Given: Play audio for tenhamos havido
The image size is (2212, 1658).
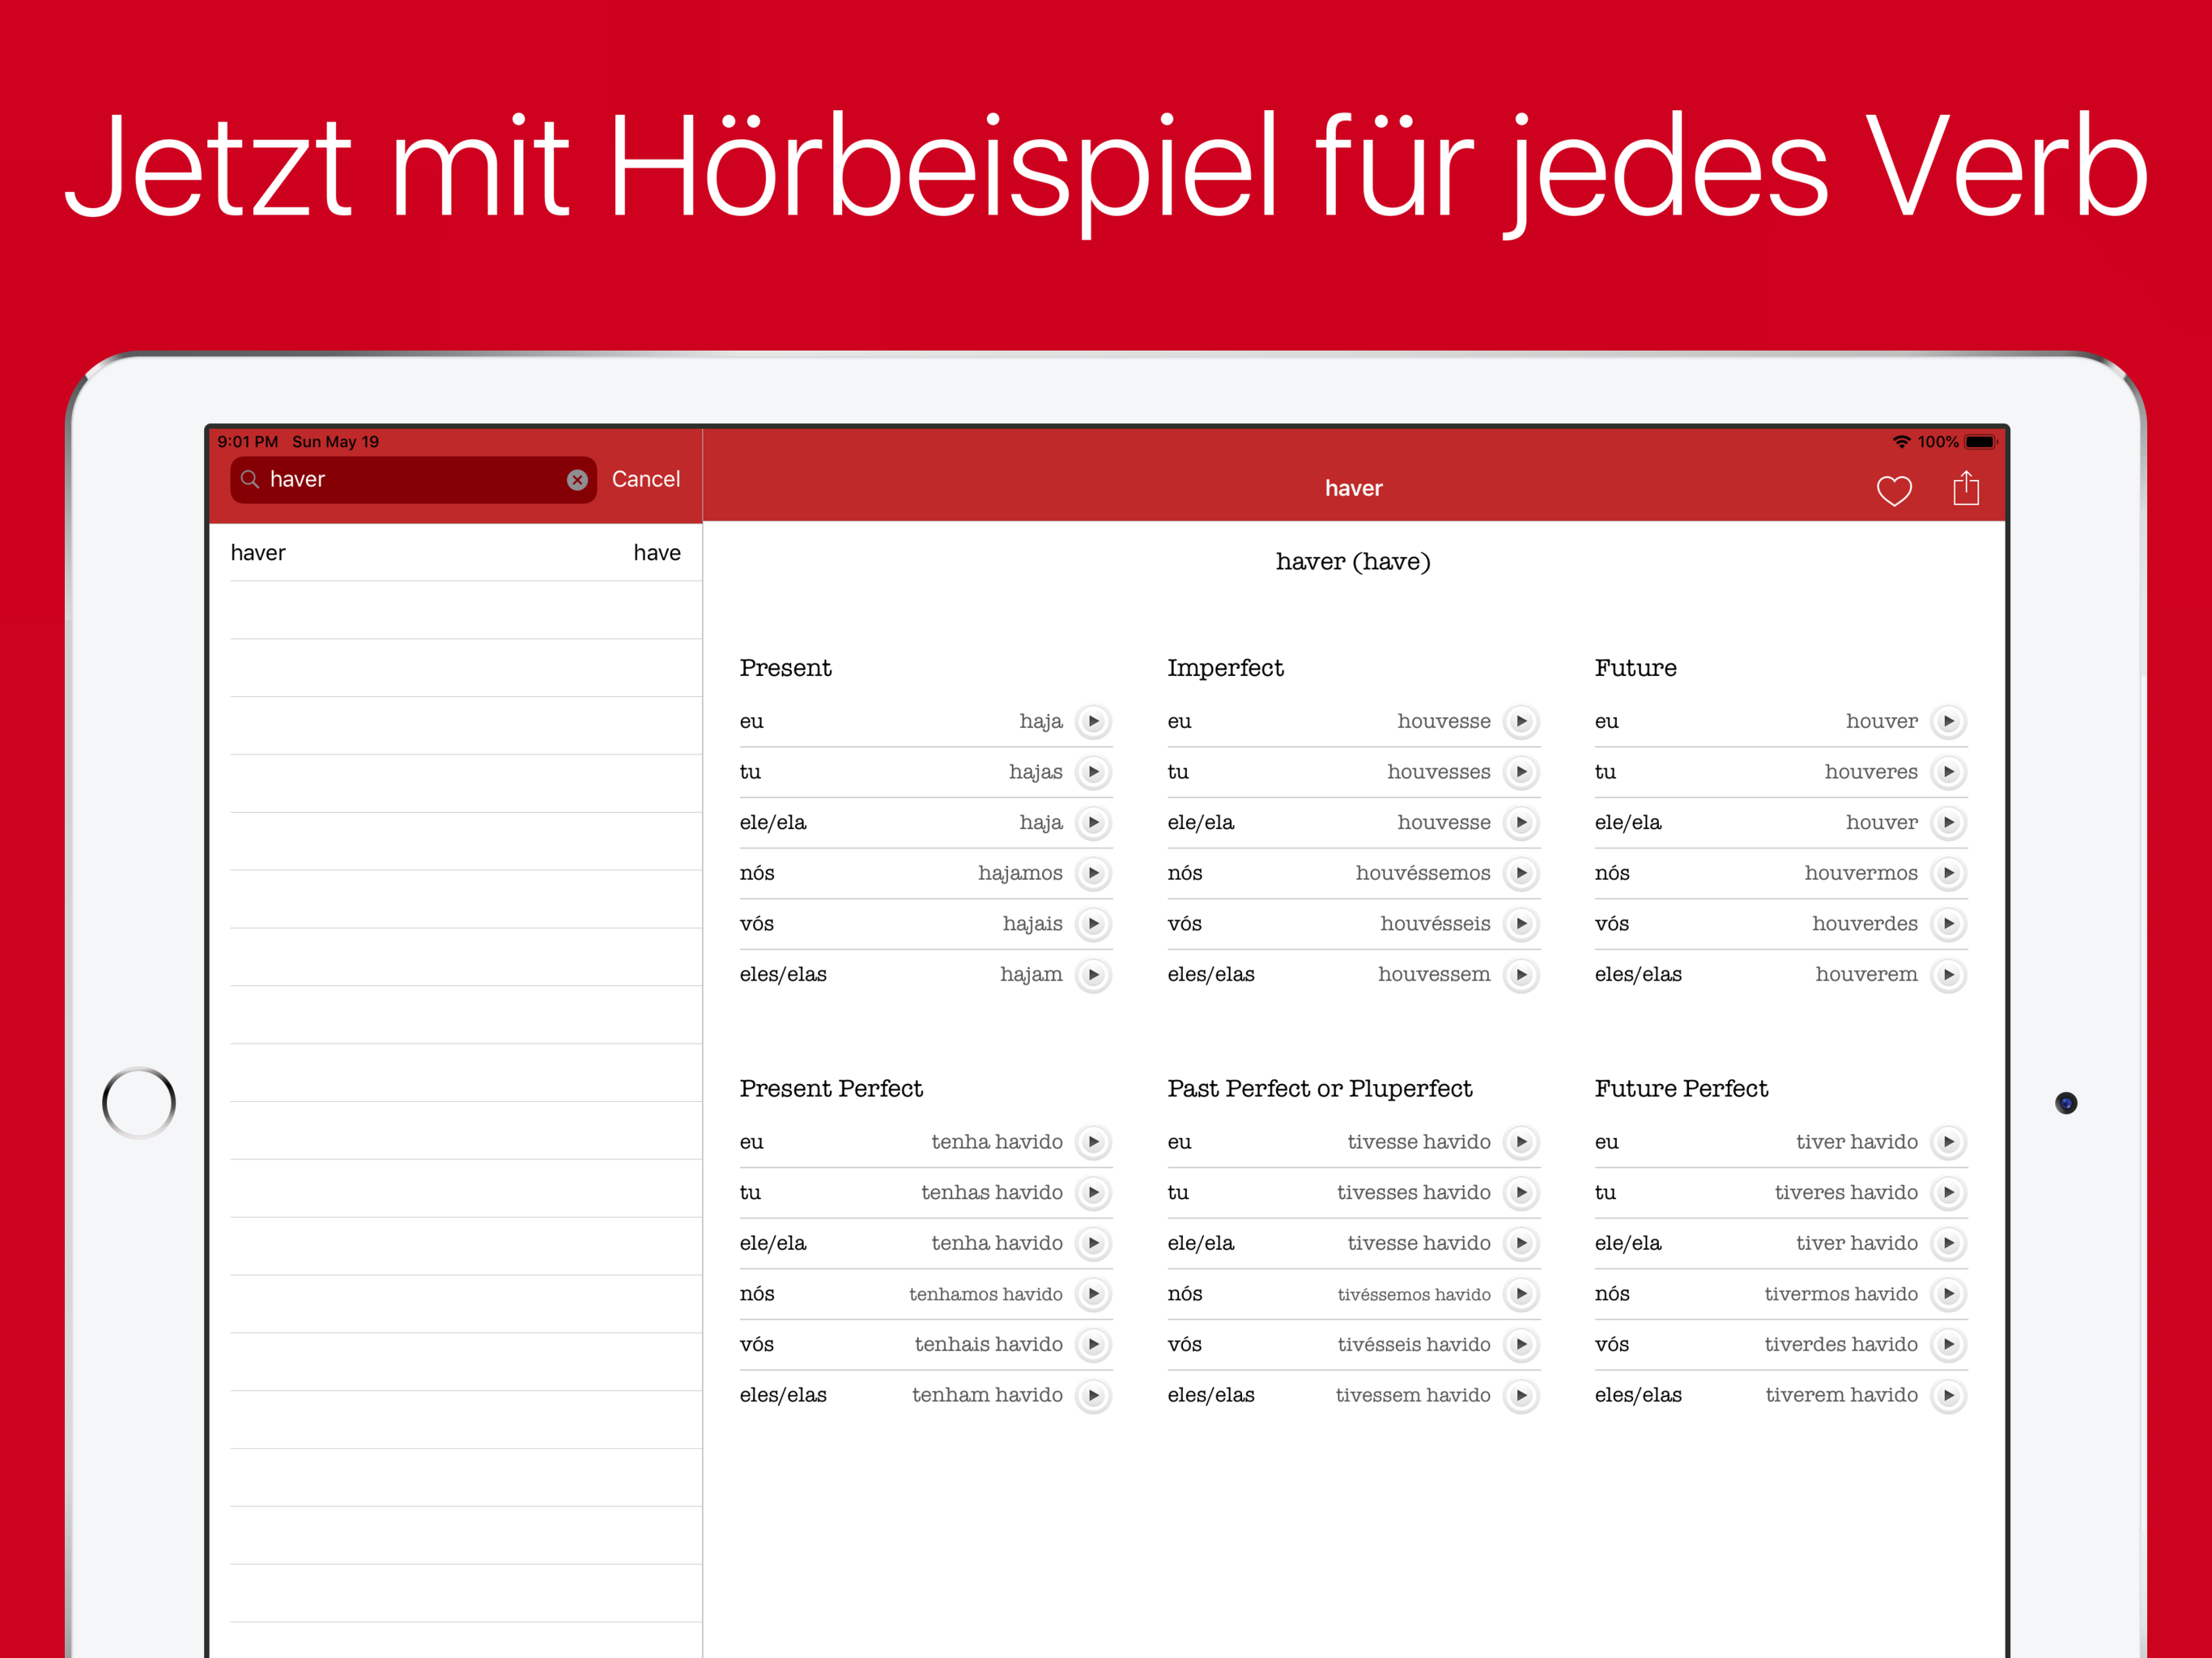Looking at the screenshot, I should coord(1094,1294).
